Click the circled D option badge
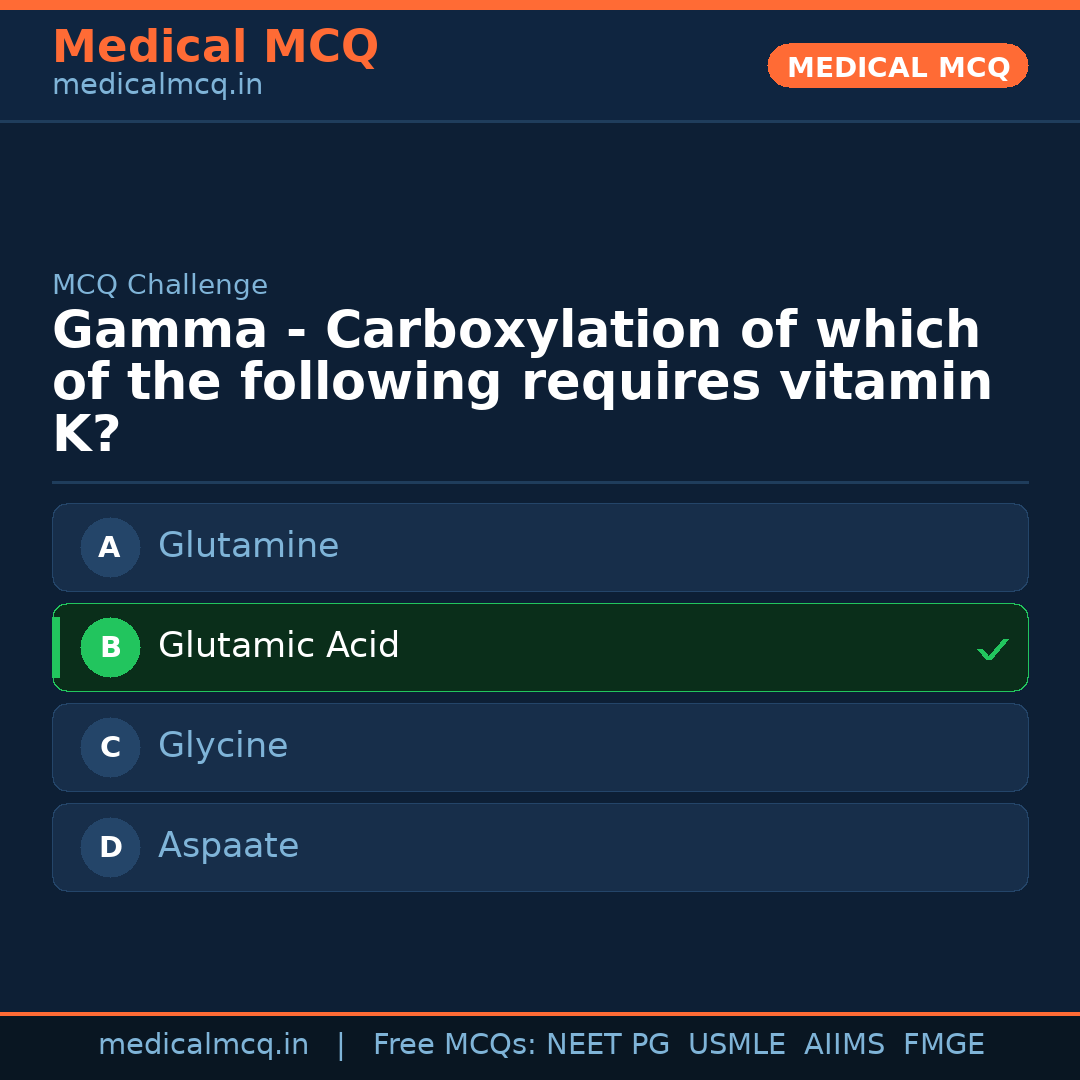Viewport: 1080px width, 1080px height. (x=110, y=847)
